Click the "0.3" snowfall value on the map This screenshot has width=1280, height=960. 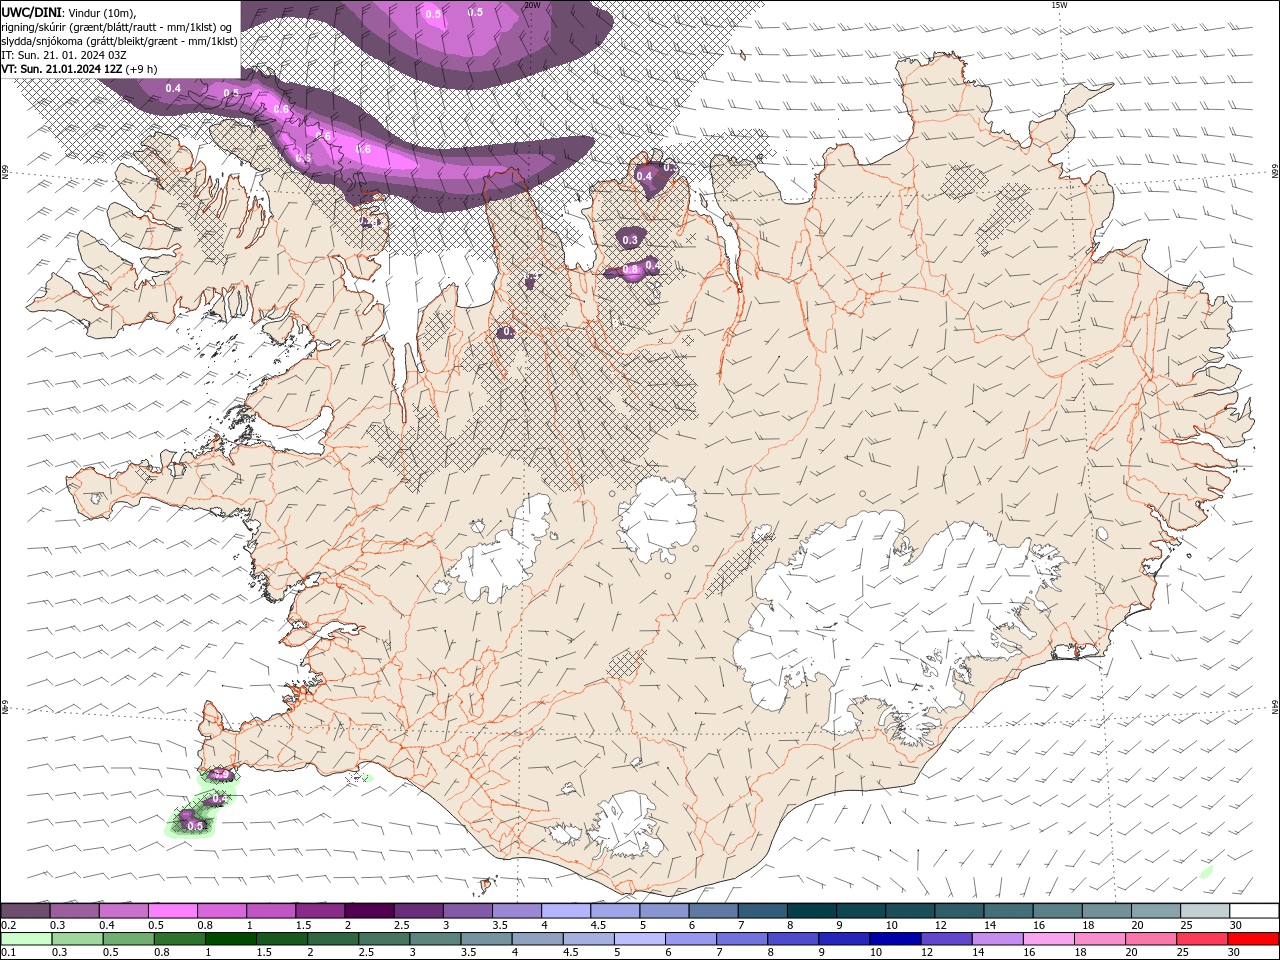pyautogui.click(x=630, y=240)
